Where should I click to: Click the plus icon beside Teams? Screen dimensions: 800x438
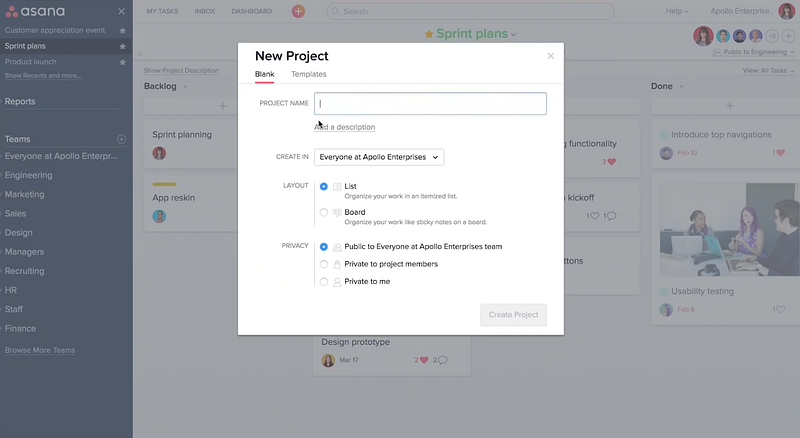point(121,140)
